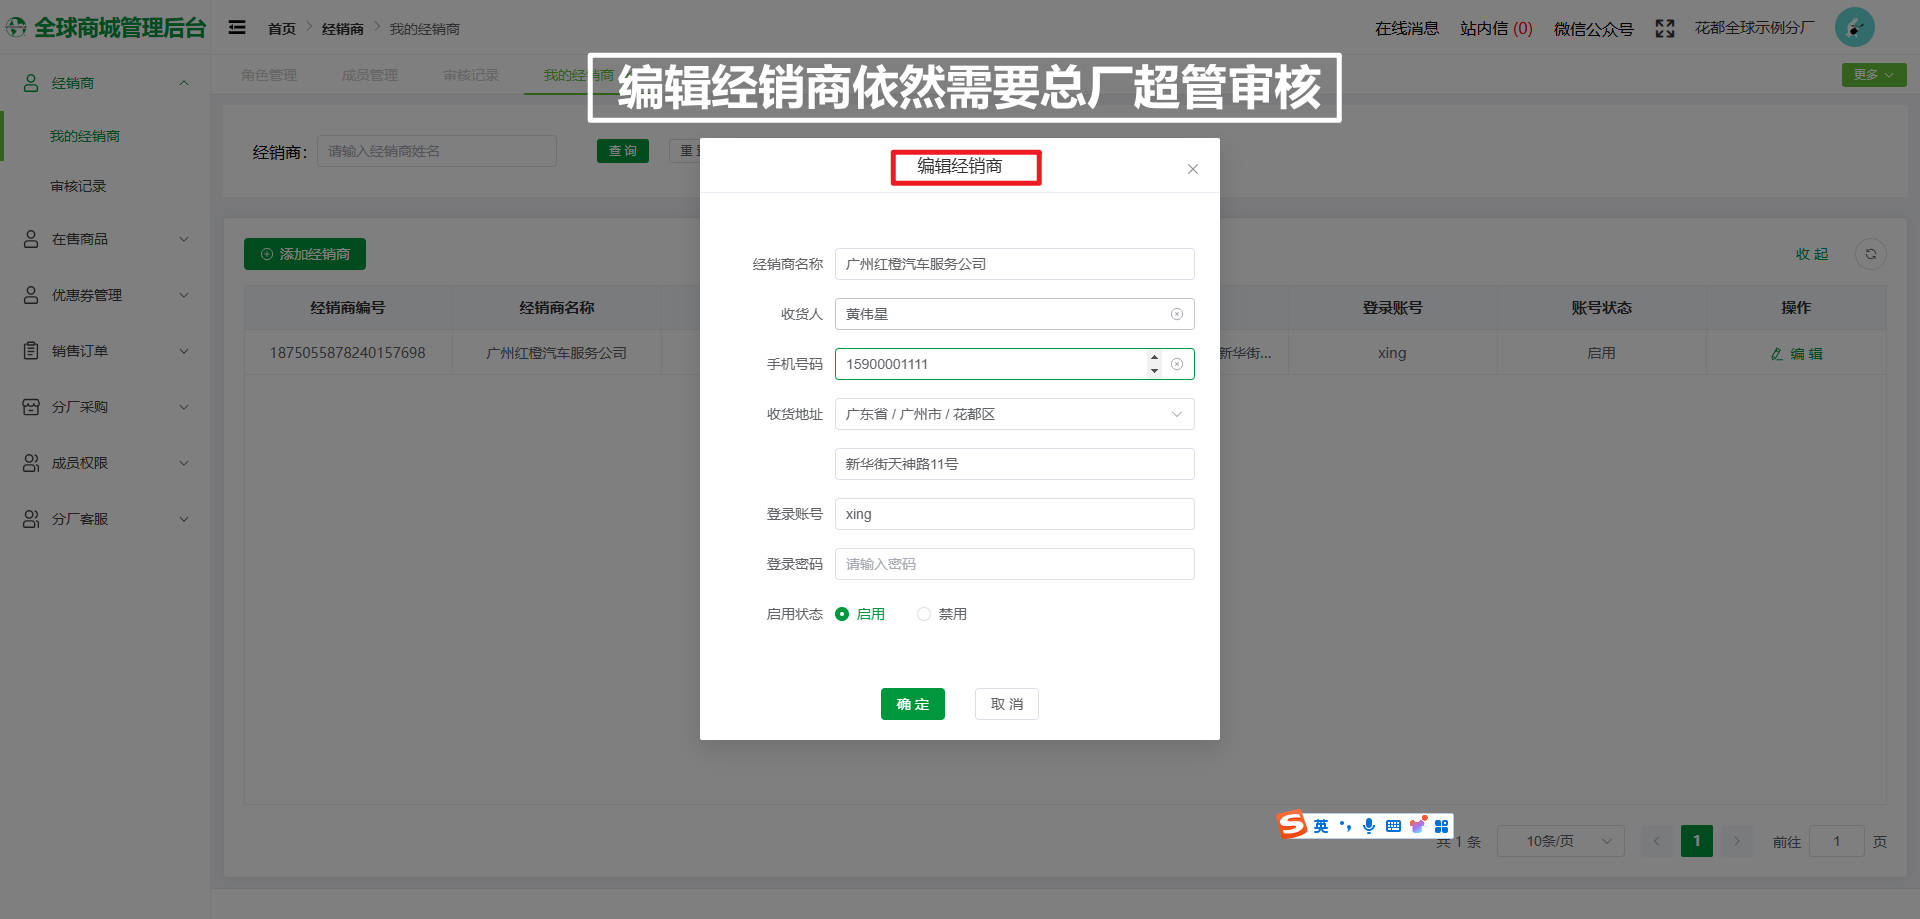Clear the 收货人 field using its circle icon

pos(1176,314)
